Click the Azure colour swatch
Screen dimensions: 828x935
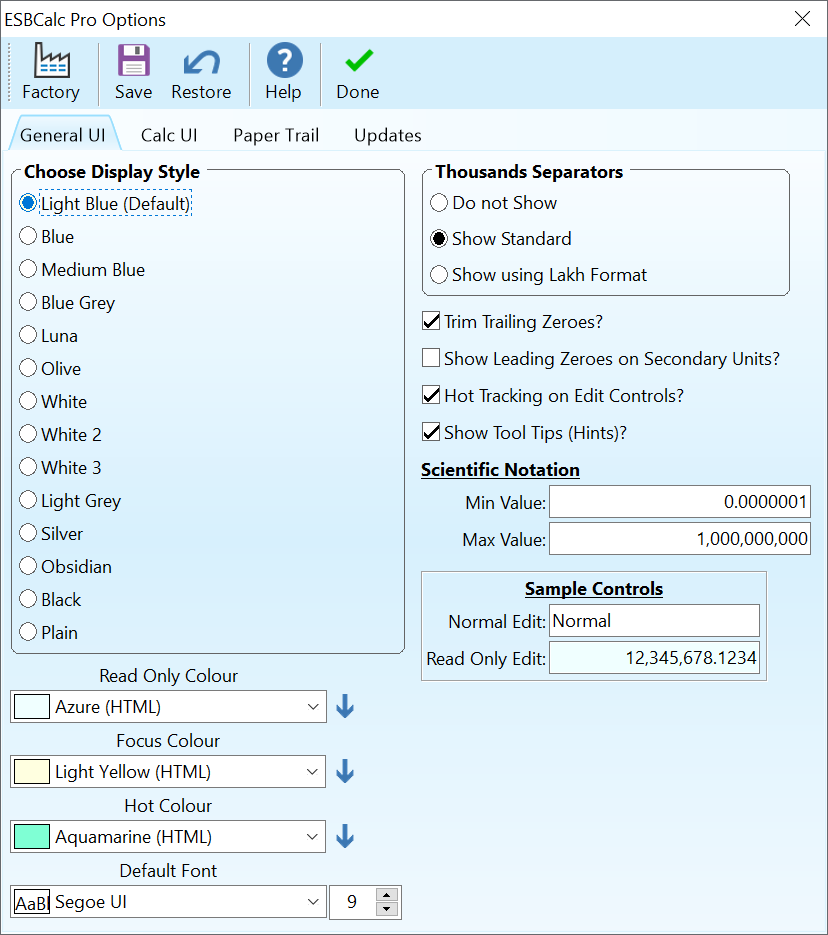click(32, 707)
